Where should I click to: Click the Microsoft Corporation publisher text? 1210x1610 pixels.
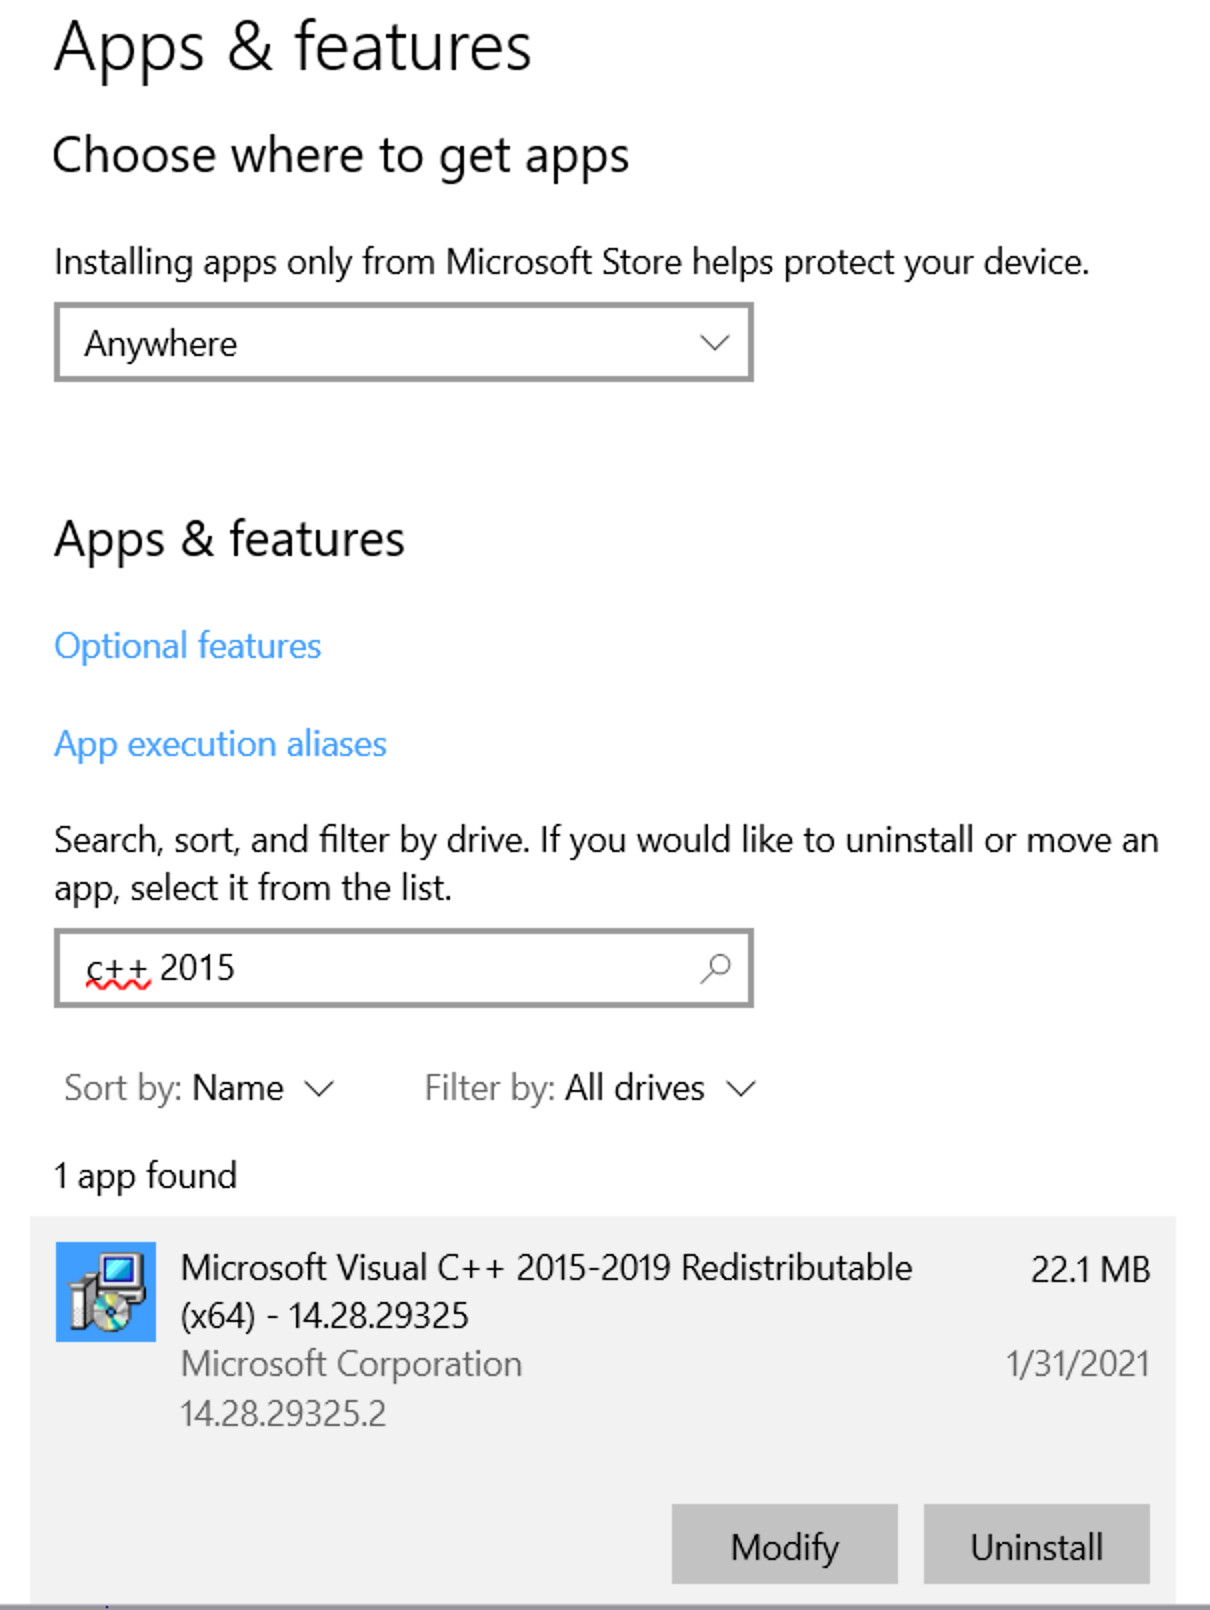[x=351, y=1364]
